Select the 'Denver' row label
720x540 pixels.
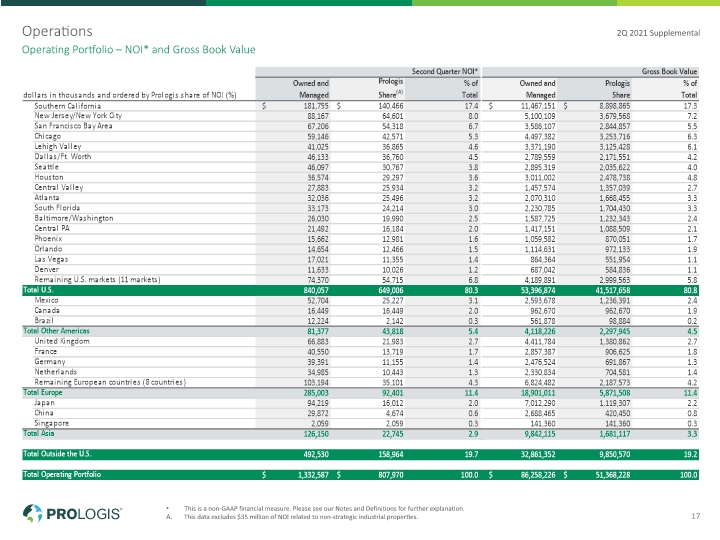(x=46, y=269)
